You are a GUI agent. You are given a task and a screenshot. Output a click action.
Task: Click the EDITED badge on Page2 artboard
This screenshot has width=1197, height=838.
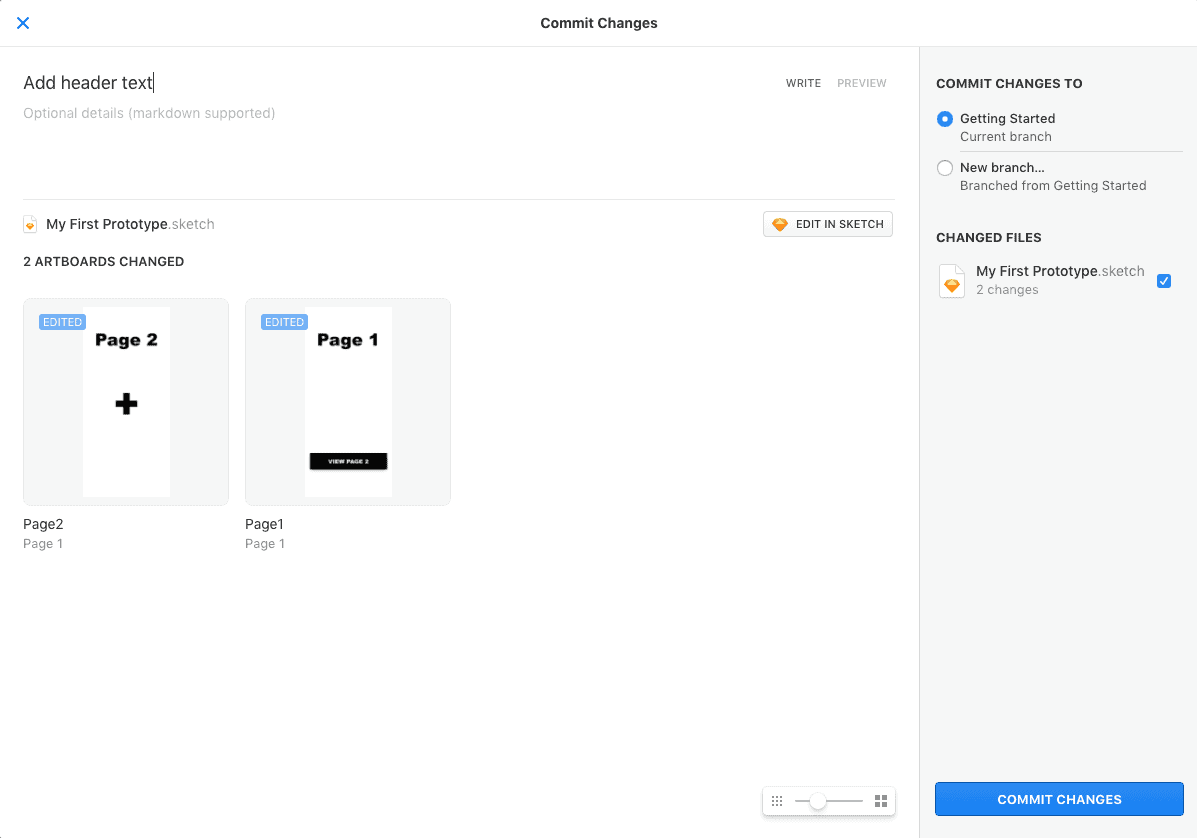click(x=62, y=321)
